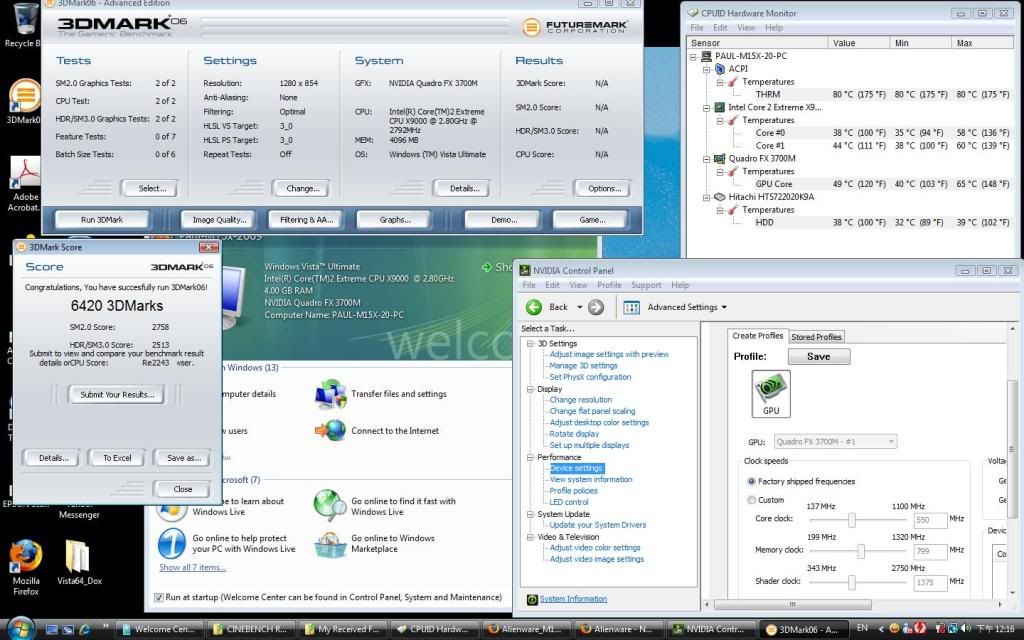Image resolution: width=1024 pixels, height=640 pixels.
Task: Click the ACPI icon in Hardware Monitor tree
Action: pos(720,69)
